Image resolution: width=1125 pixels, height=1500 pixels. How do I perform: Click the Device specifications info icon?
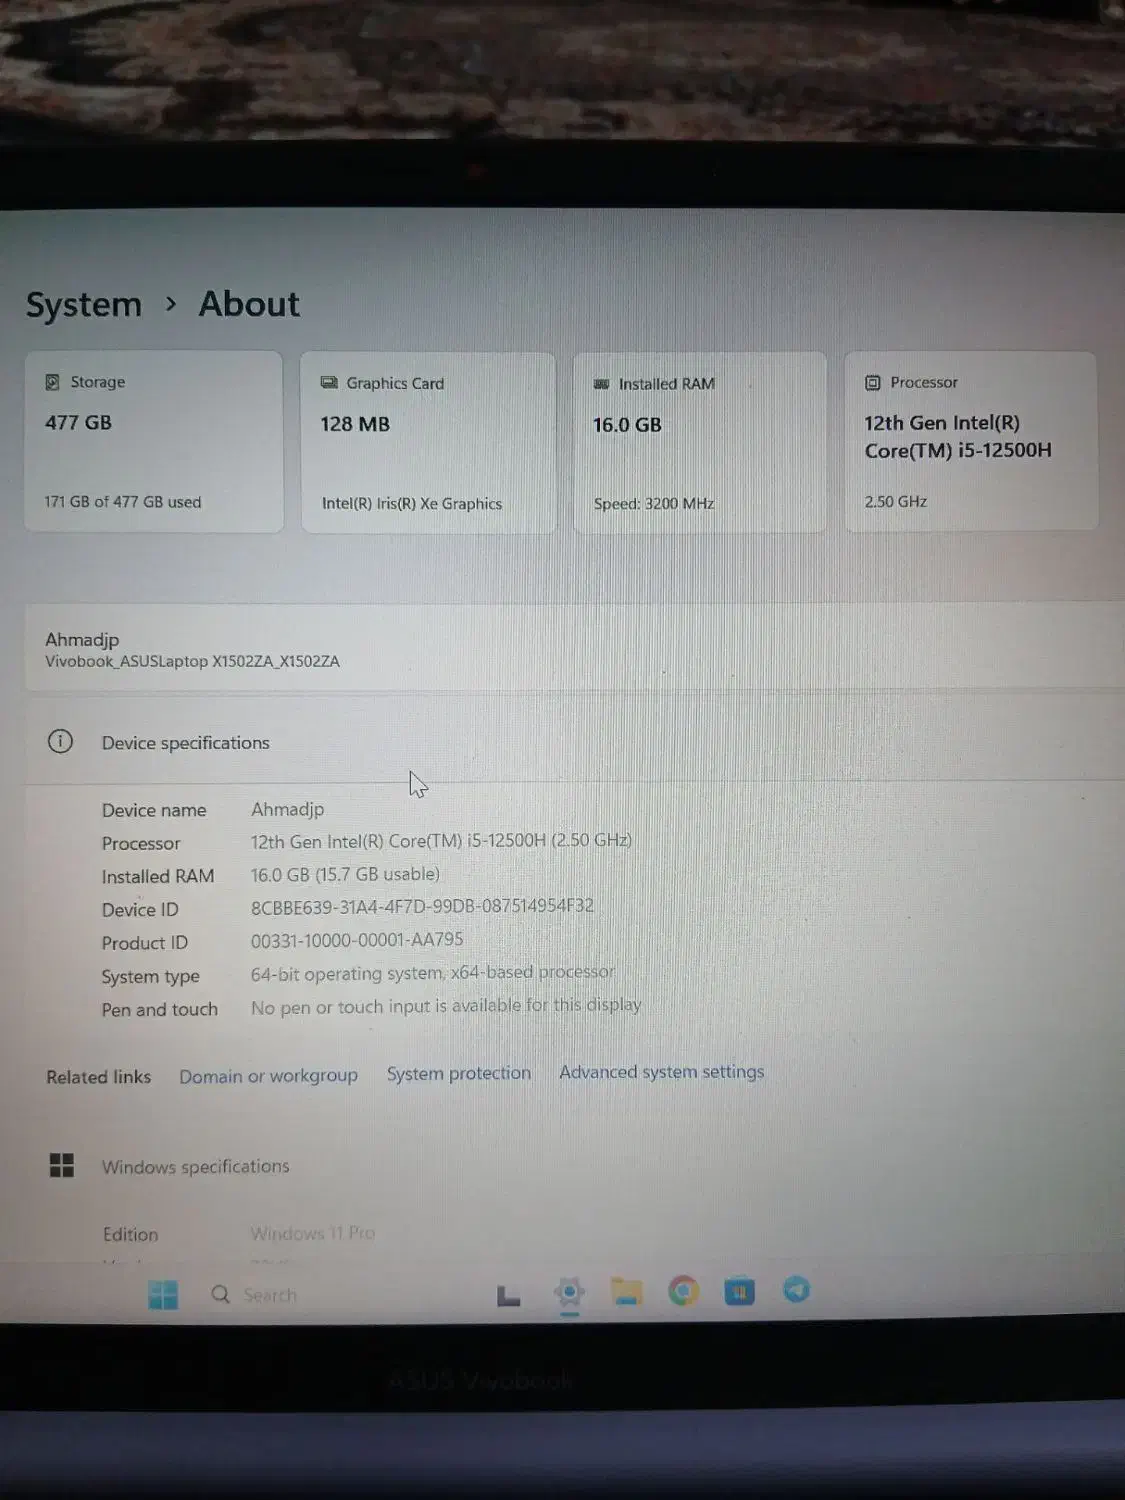point(61,742)
